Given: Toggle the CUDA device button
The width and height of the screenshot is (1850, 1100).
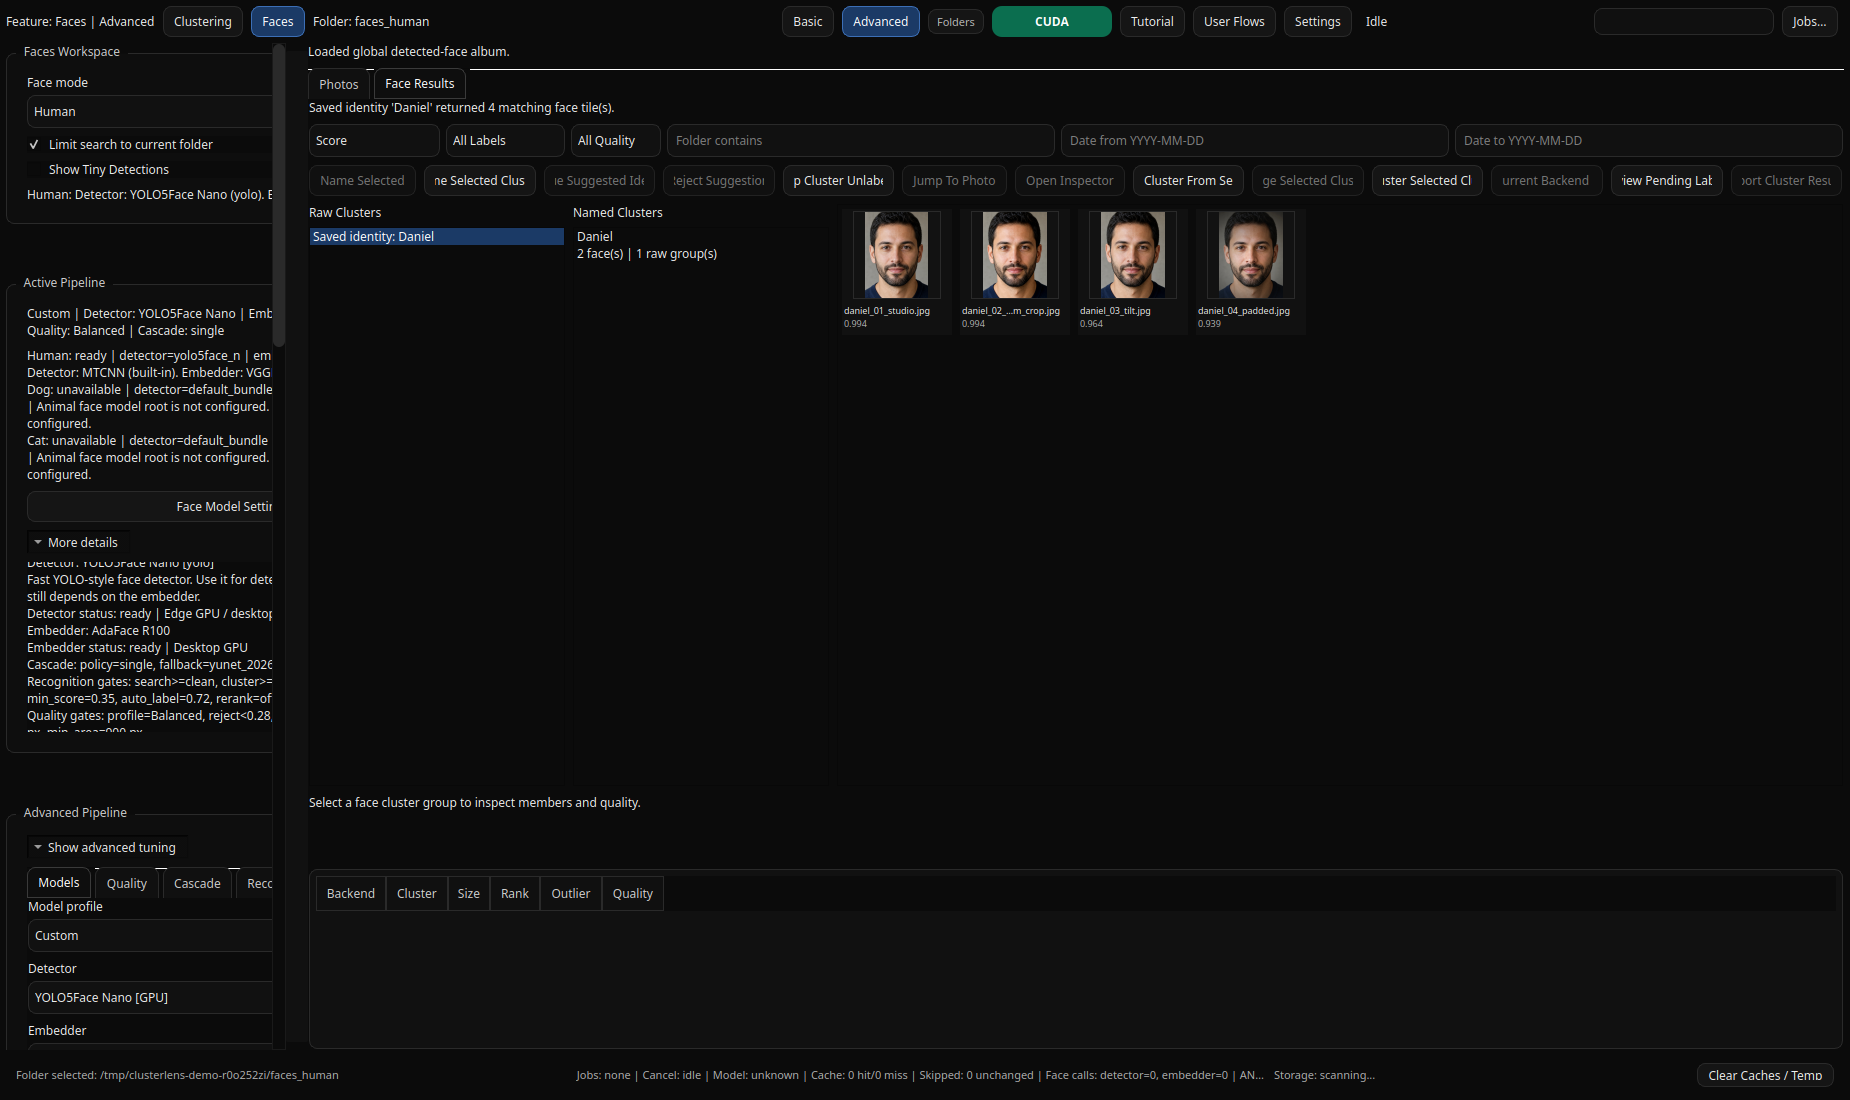Looking at the screenshot, I should (x=1052, y=21).
